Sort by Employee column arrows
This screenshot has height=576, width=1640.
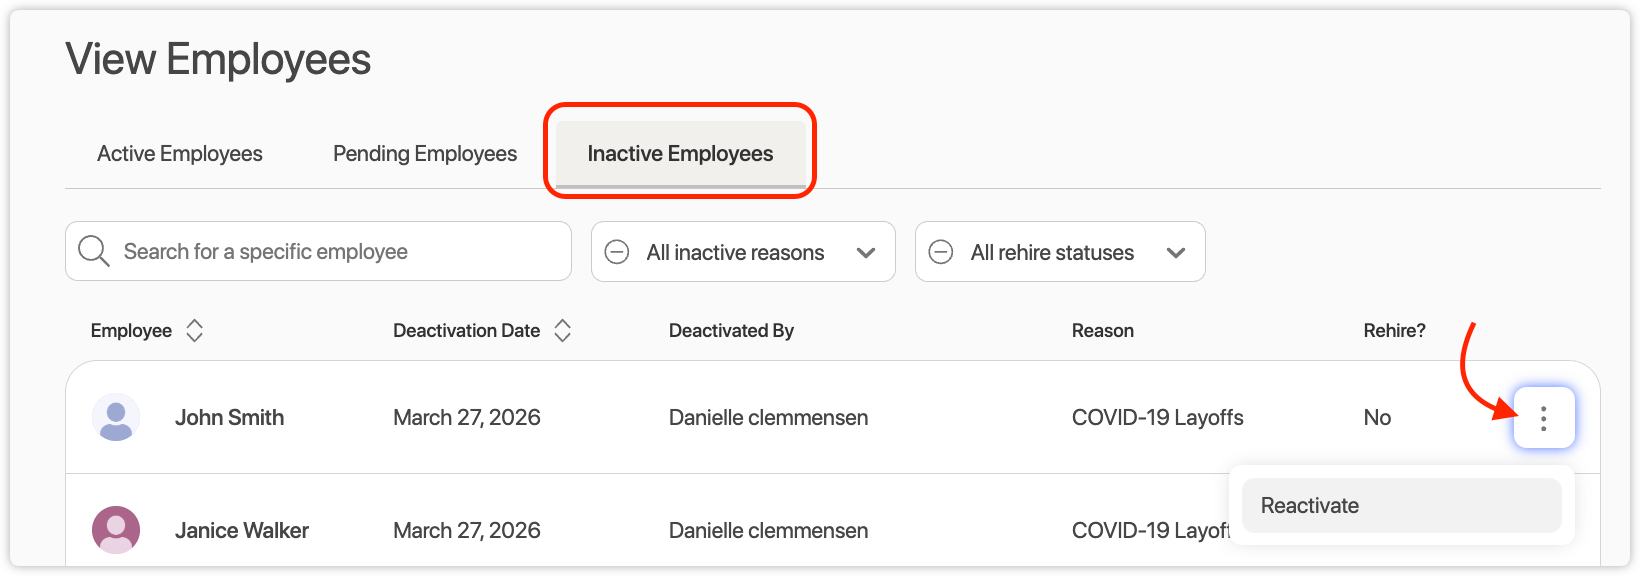click(x=195, y=331)
